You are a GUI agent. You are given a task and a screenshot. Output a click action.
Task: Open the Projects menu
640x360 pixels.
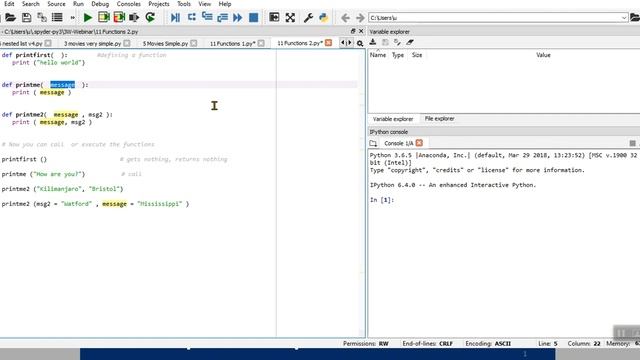[x=159, y=4]
